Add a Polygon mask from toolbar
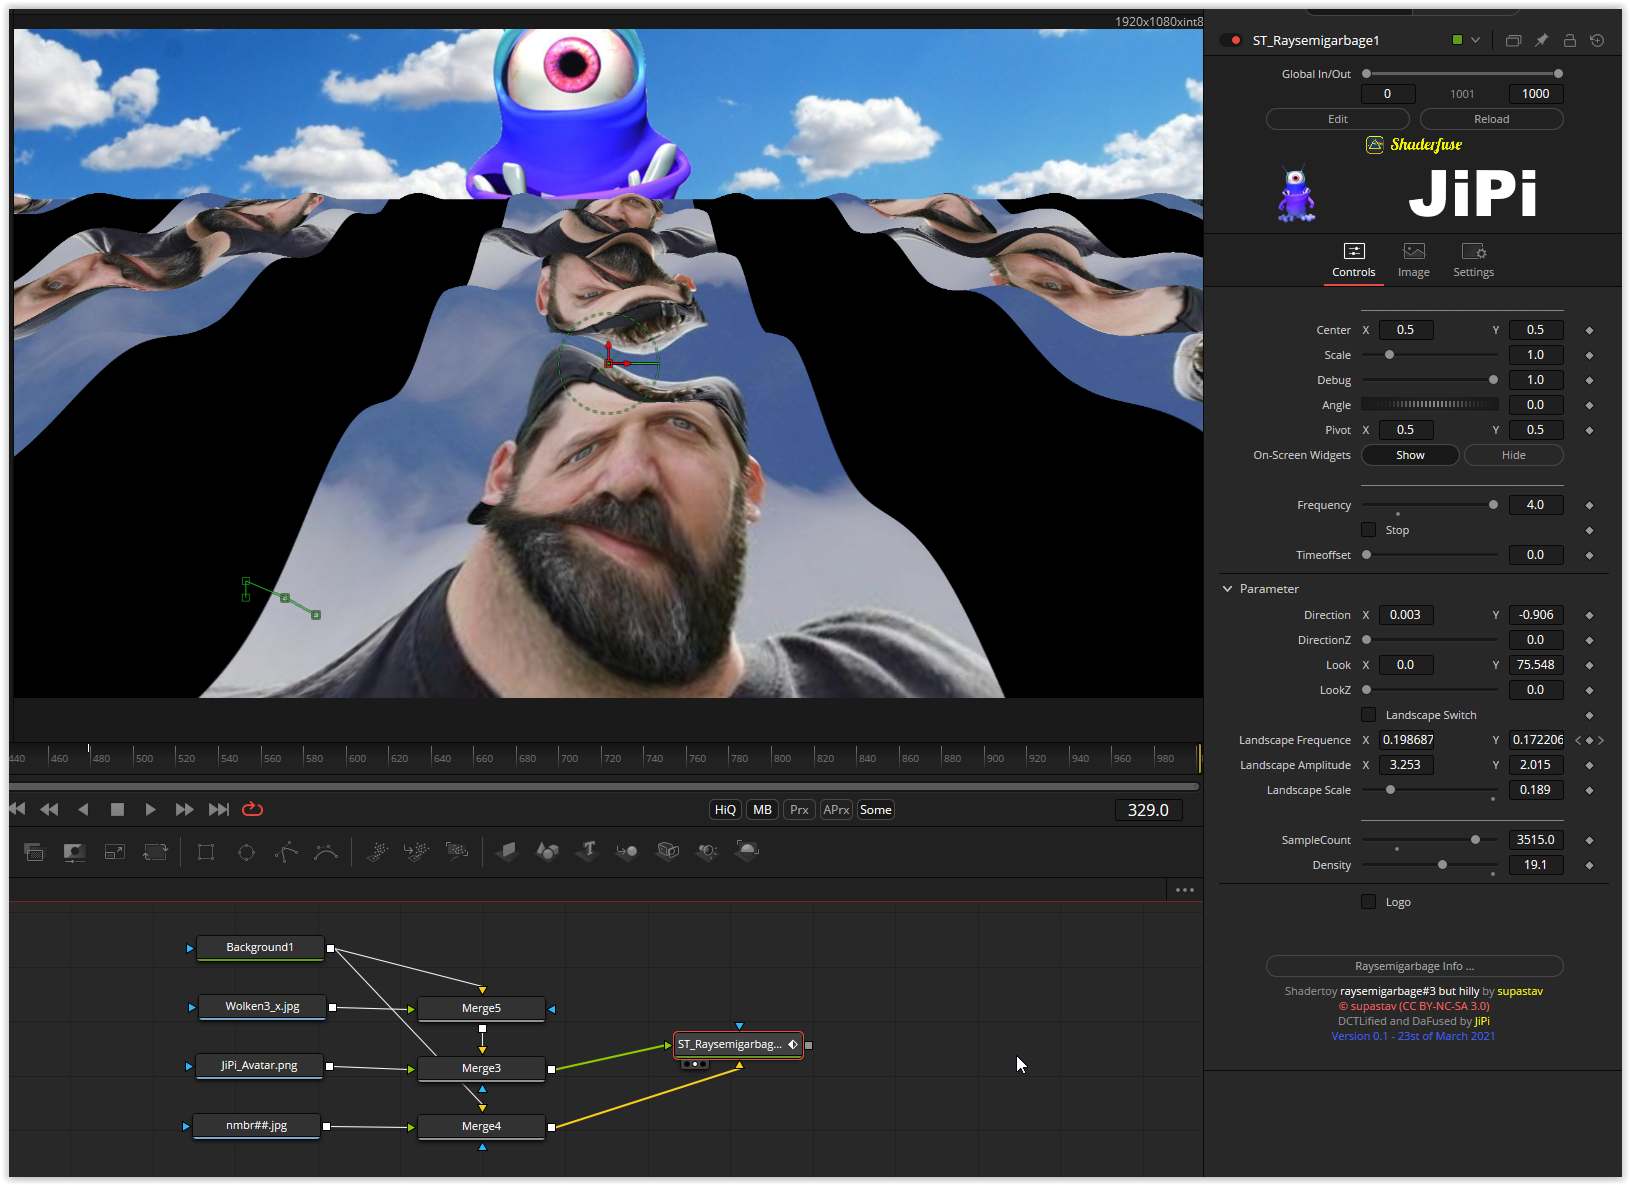 [286, 852]
